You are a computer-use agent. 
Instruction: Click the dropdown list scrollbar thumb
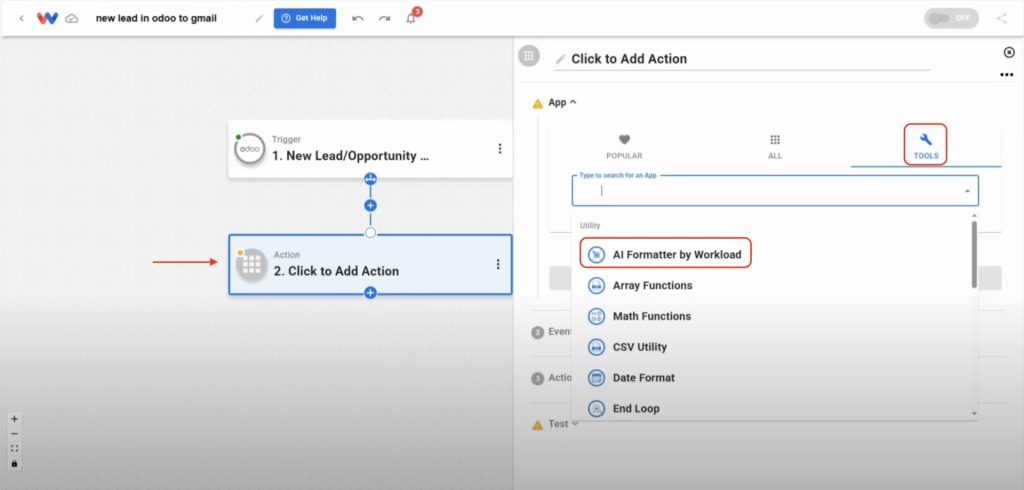tap(974, 254)
